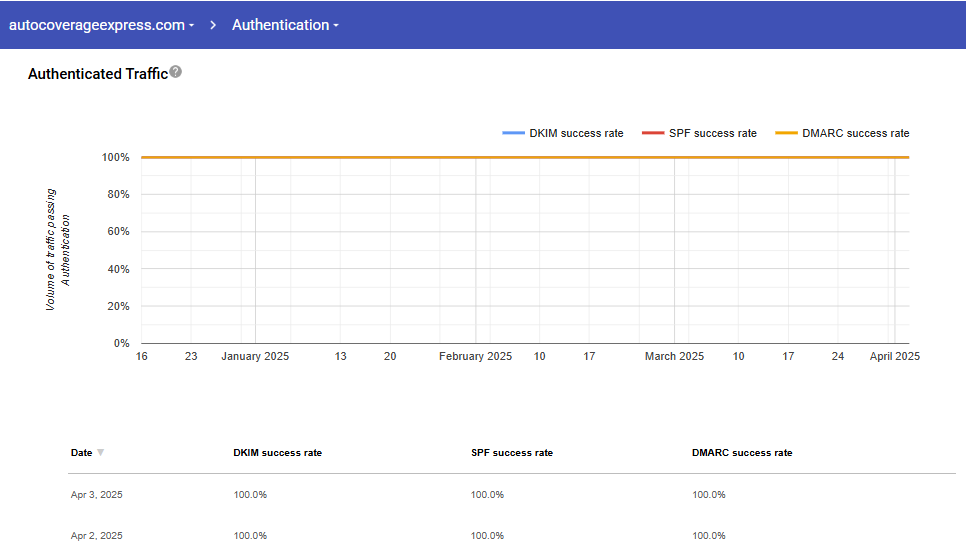Click the breadcrumb chevron separator

pos(214,25)
